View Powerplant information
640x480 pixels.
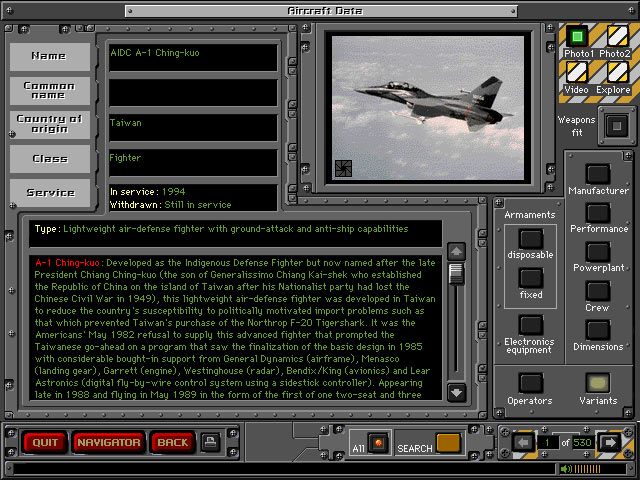[598, 252]
